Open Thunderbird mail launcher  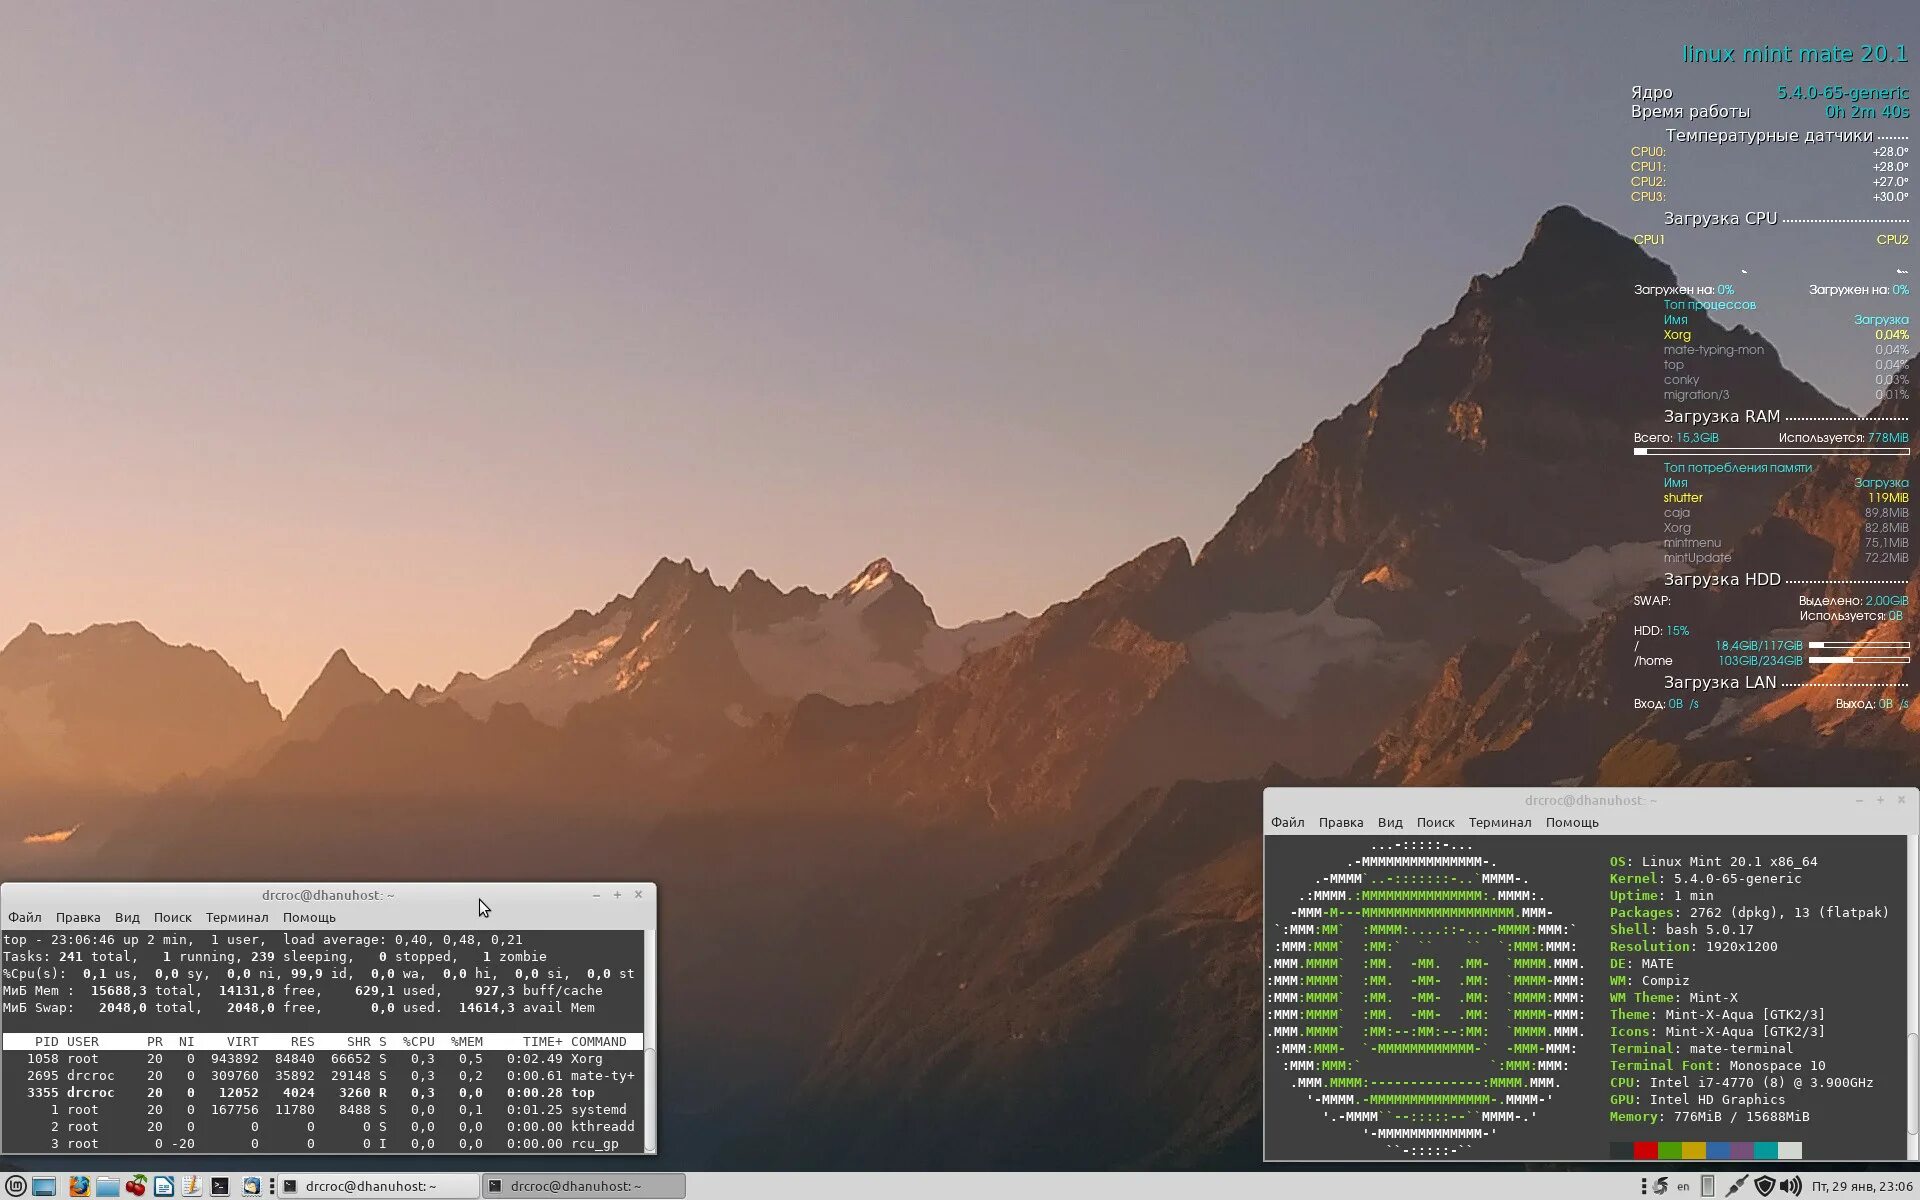[252, 1186]
